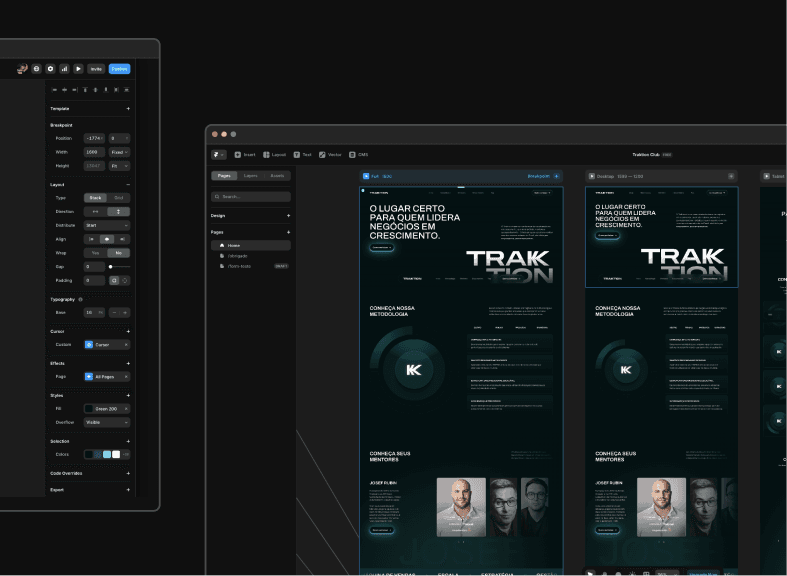Viewport: 787px width, 576px height.
Task: Click the blue play icon on the Full breakpoint header
Action: 366,176
